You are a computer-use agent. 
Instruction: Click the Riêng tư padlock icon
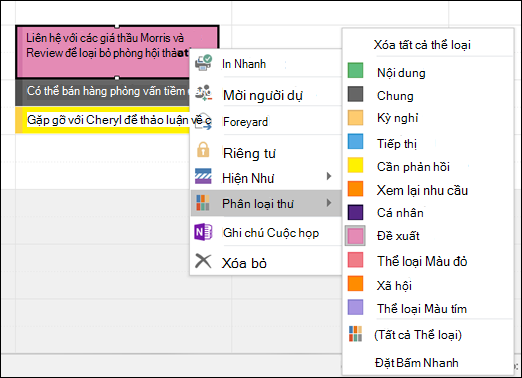coord(203,150)
